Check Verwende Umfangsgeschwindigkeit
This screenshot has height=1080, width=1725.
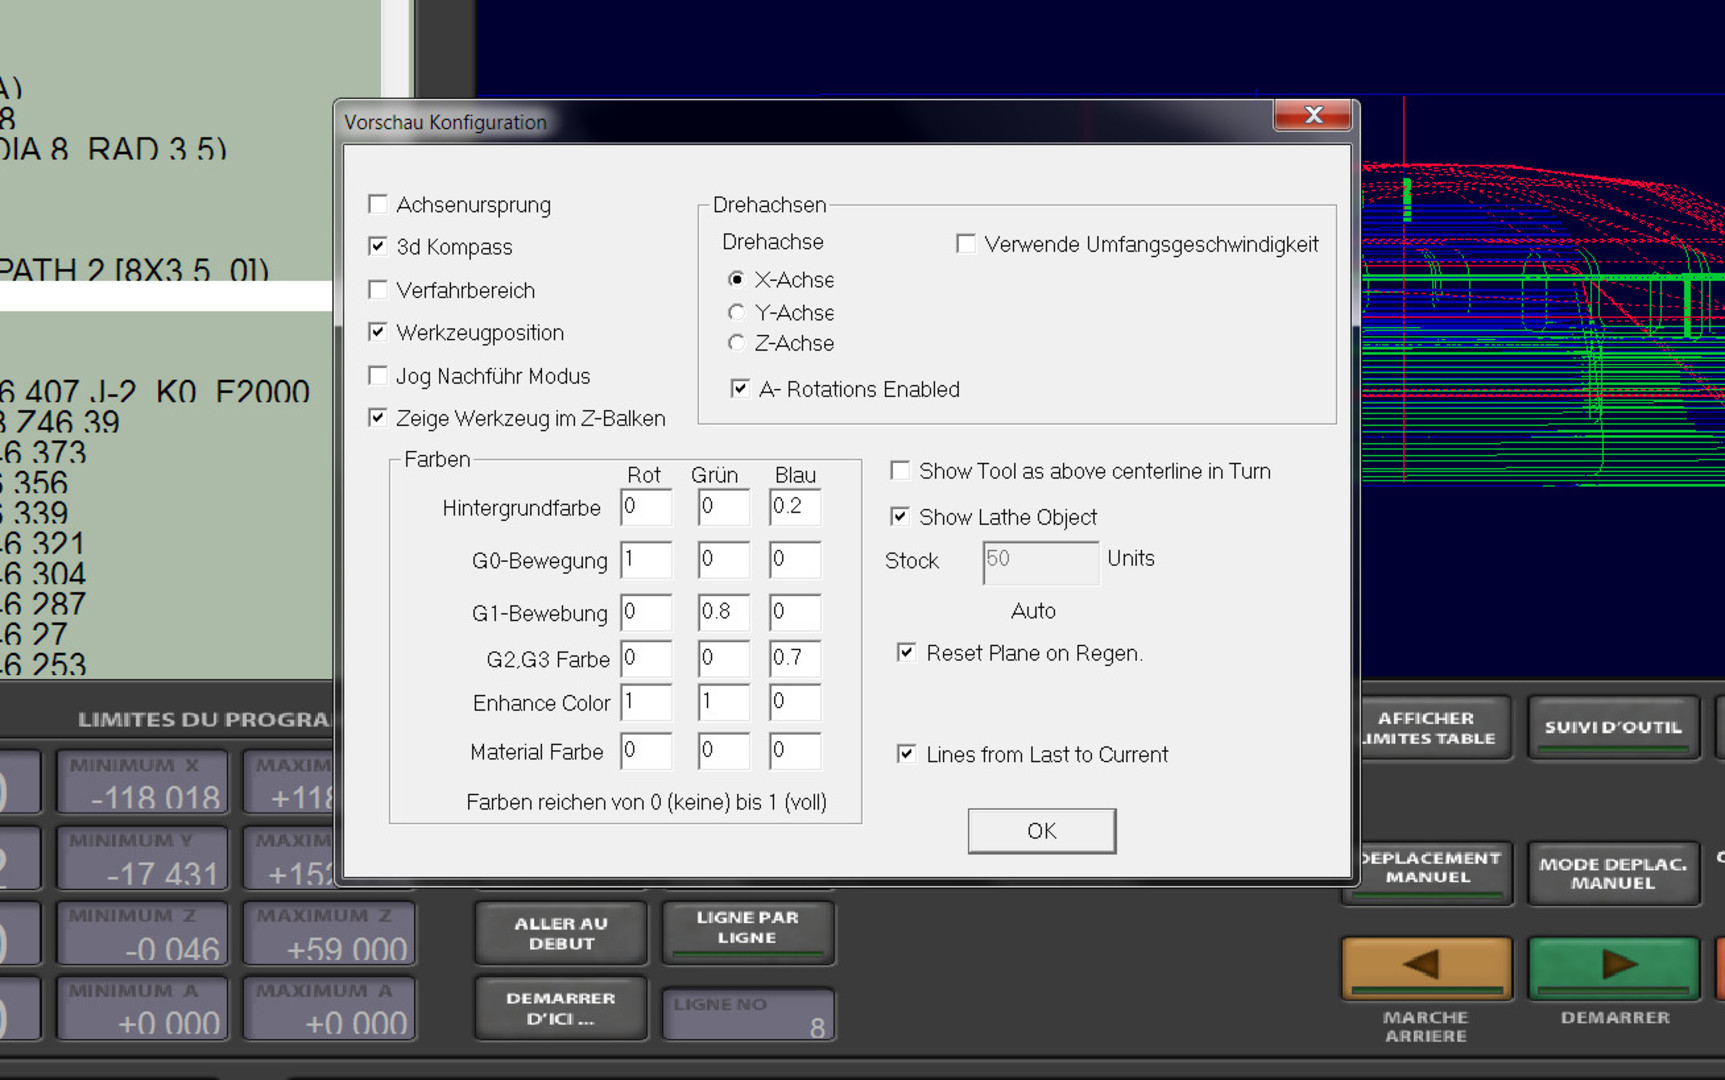click(966, 244)
